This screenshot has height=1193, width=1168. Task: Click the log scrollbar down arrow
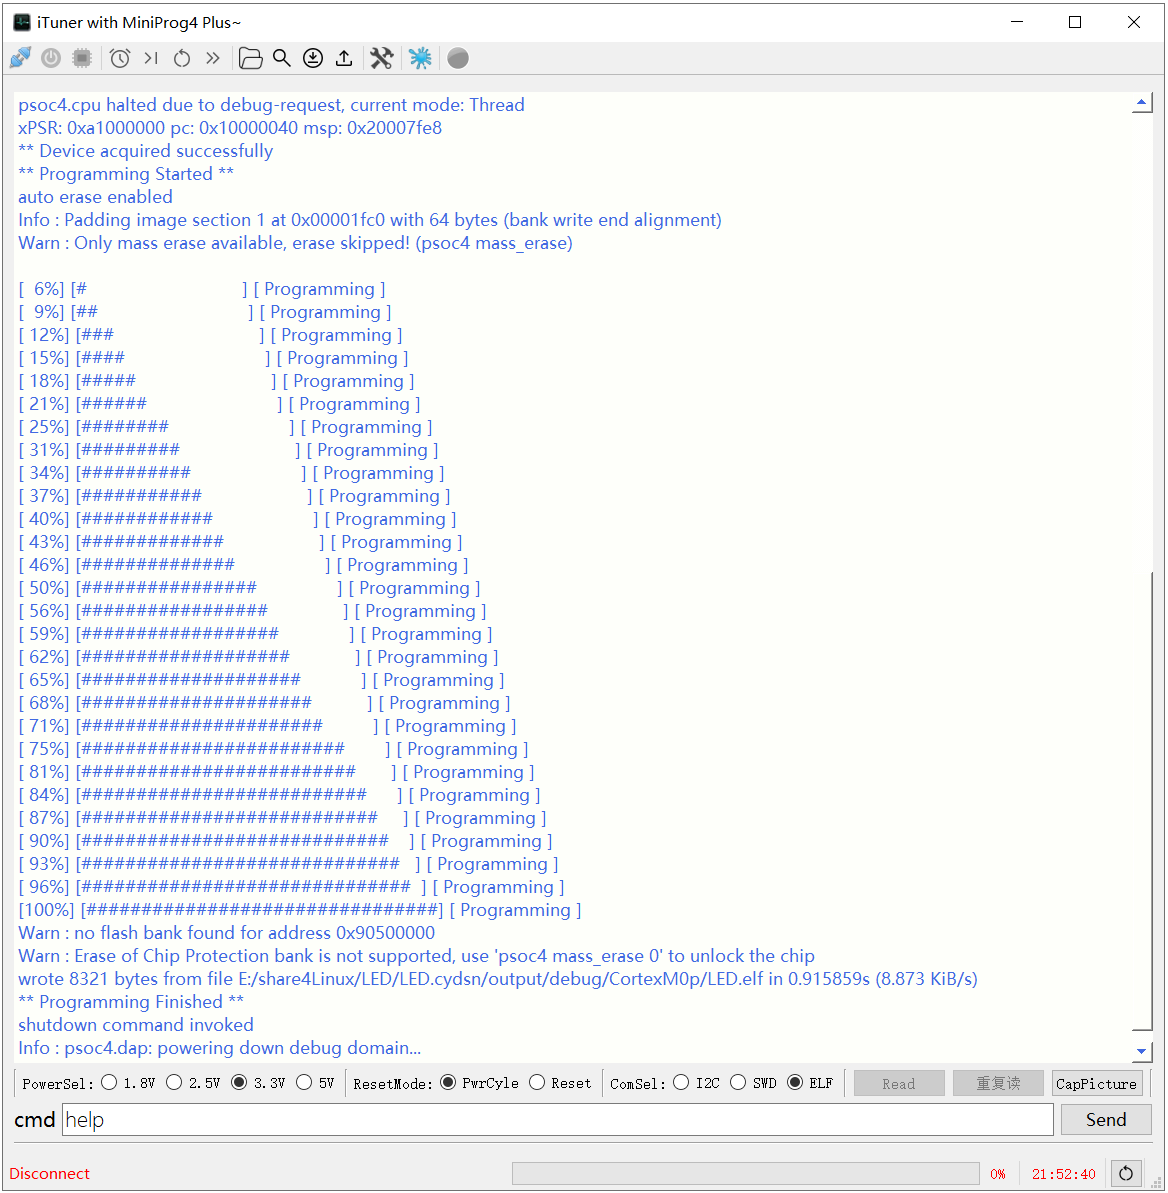click(1141, 1051)
